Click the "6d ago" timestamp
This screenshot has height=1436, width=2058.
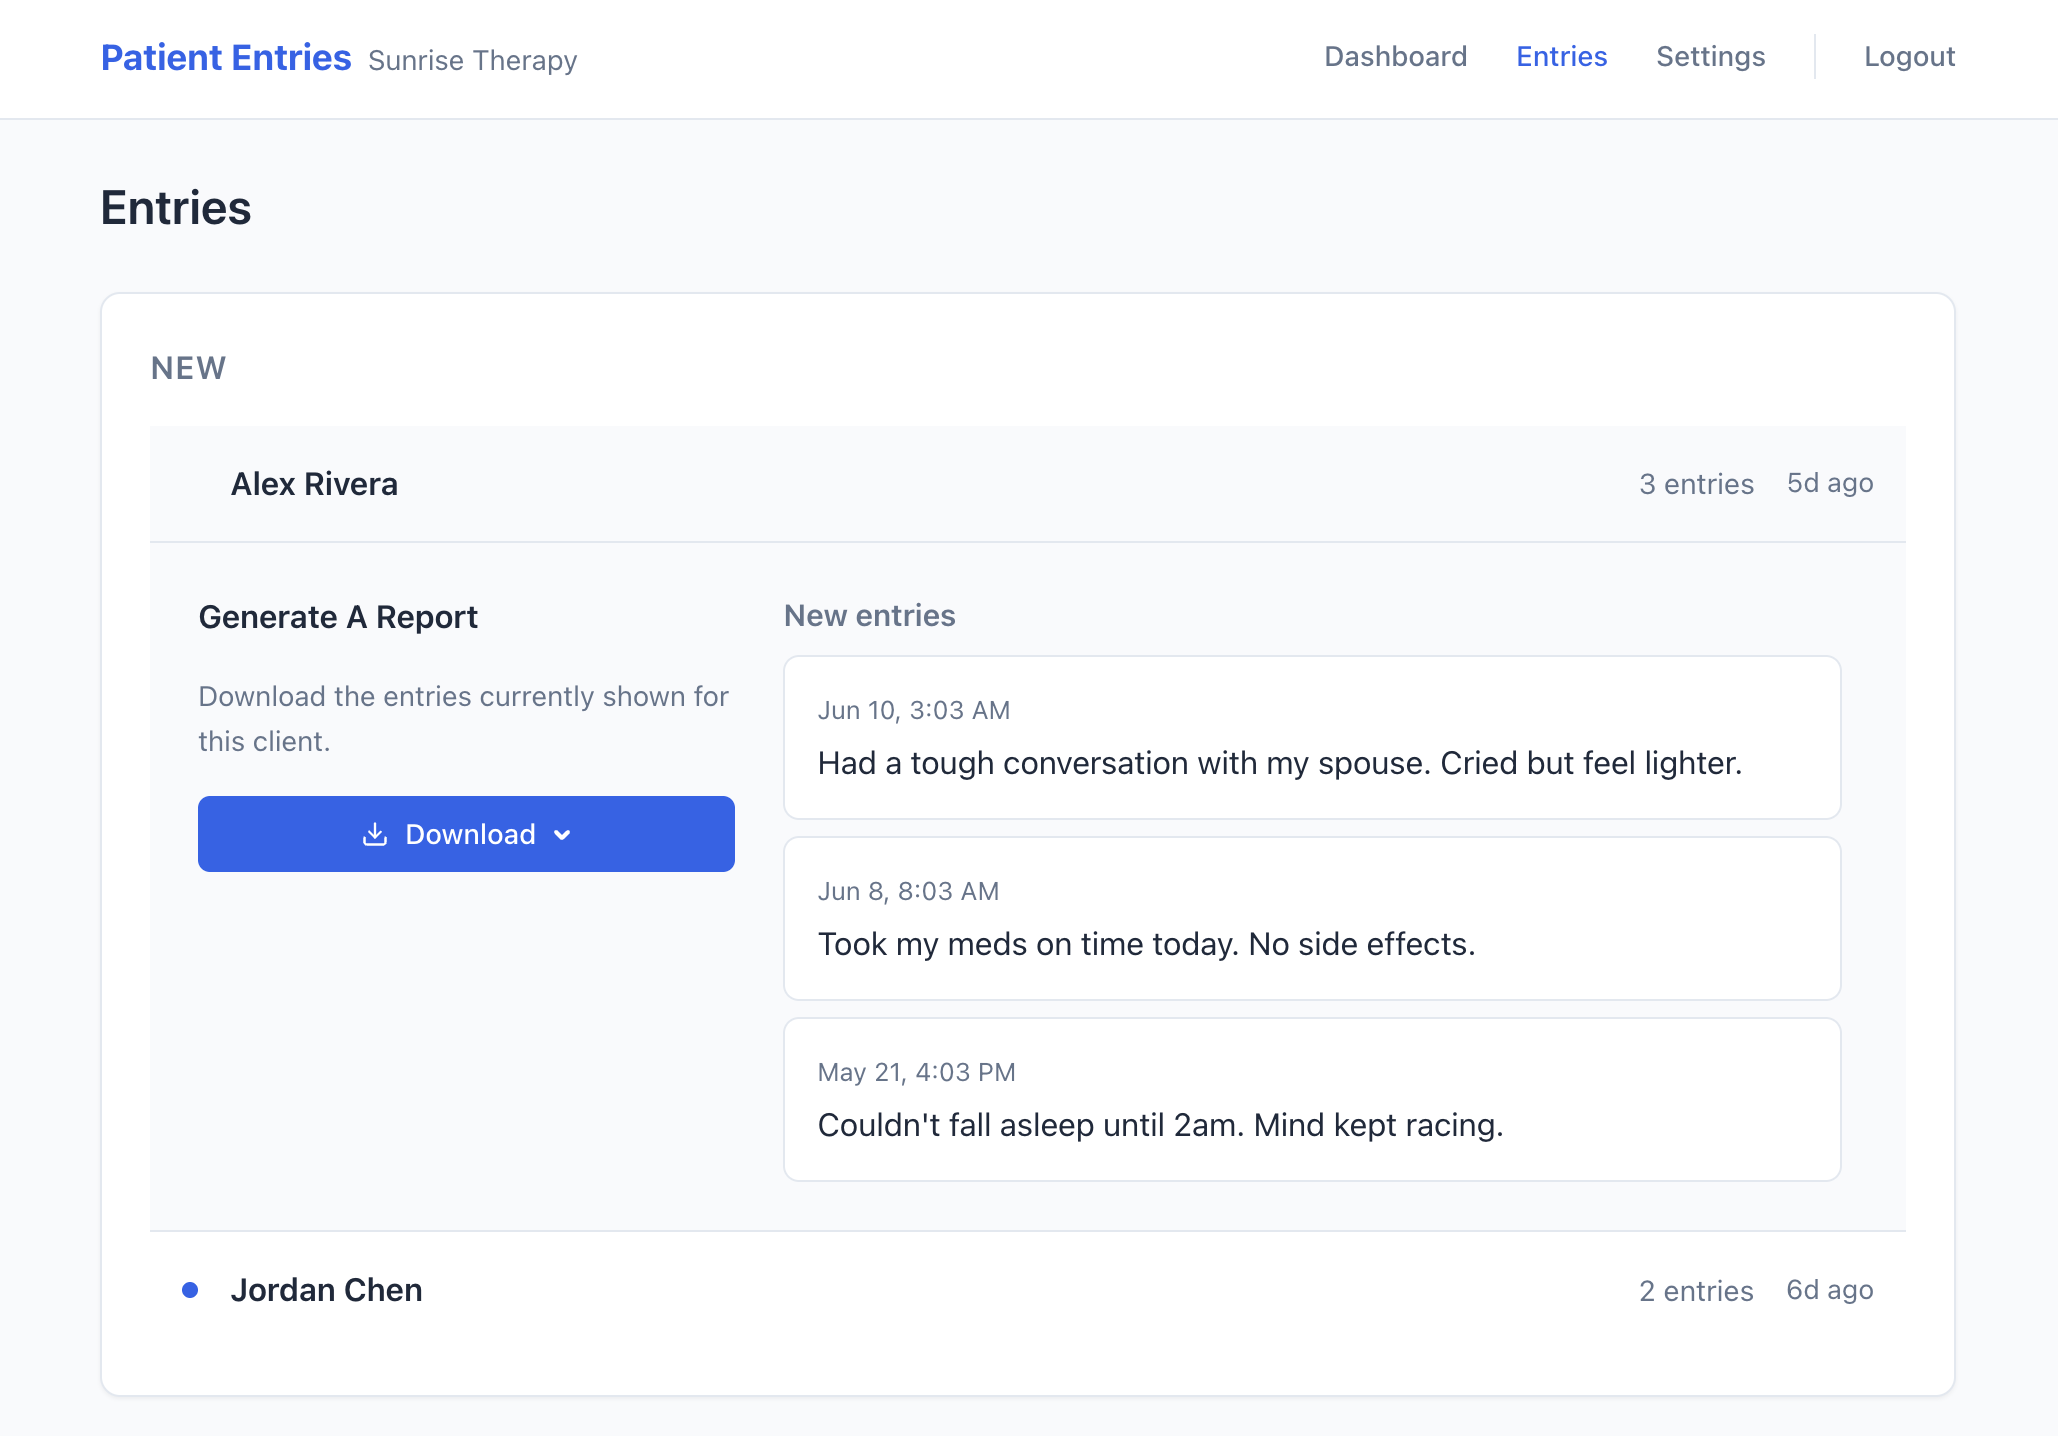tap(1830, 1290)
